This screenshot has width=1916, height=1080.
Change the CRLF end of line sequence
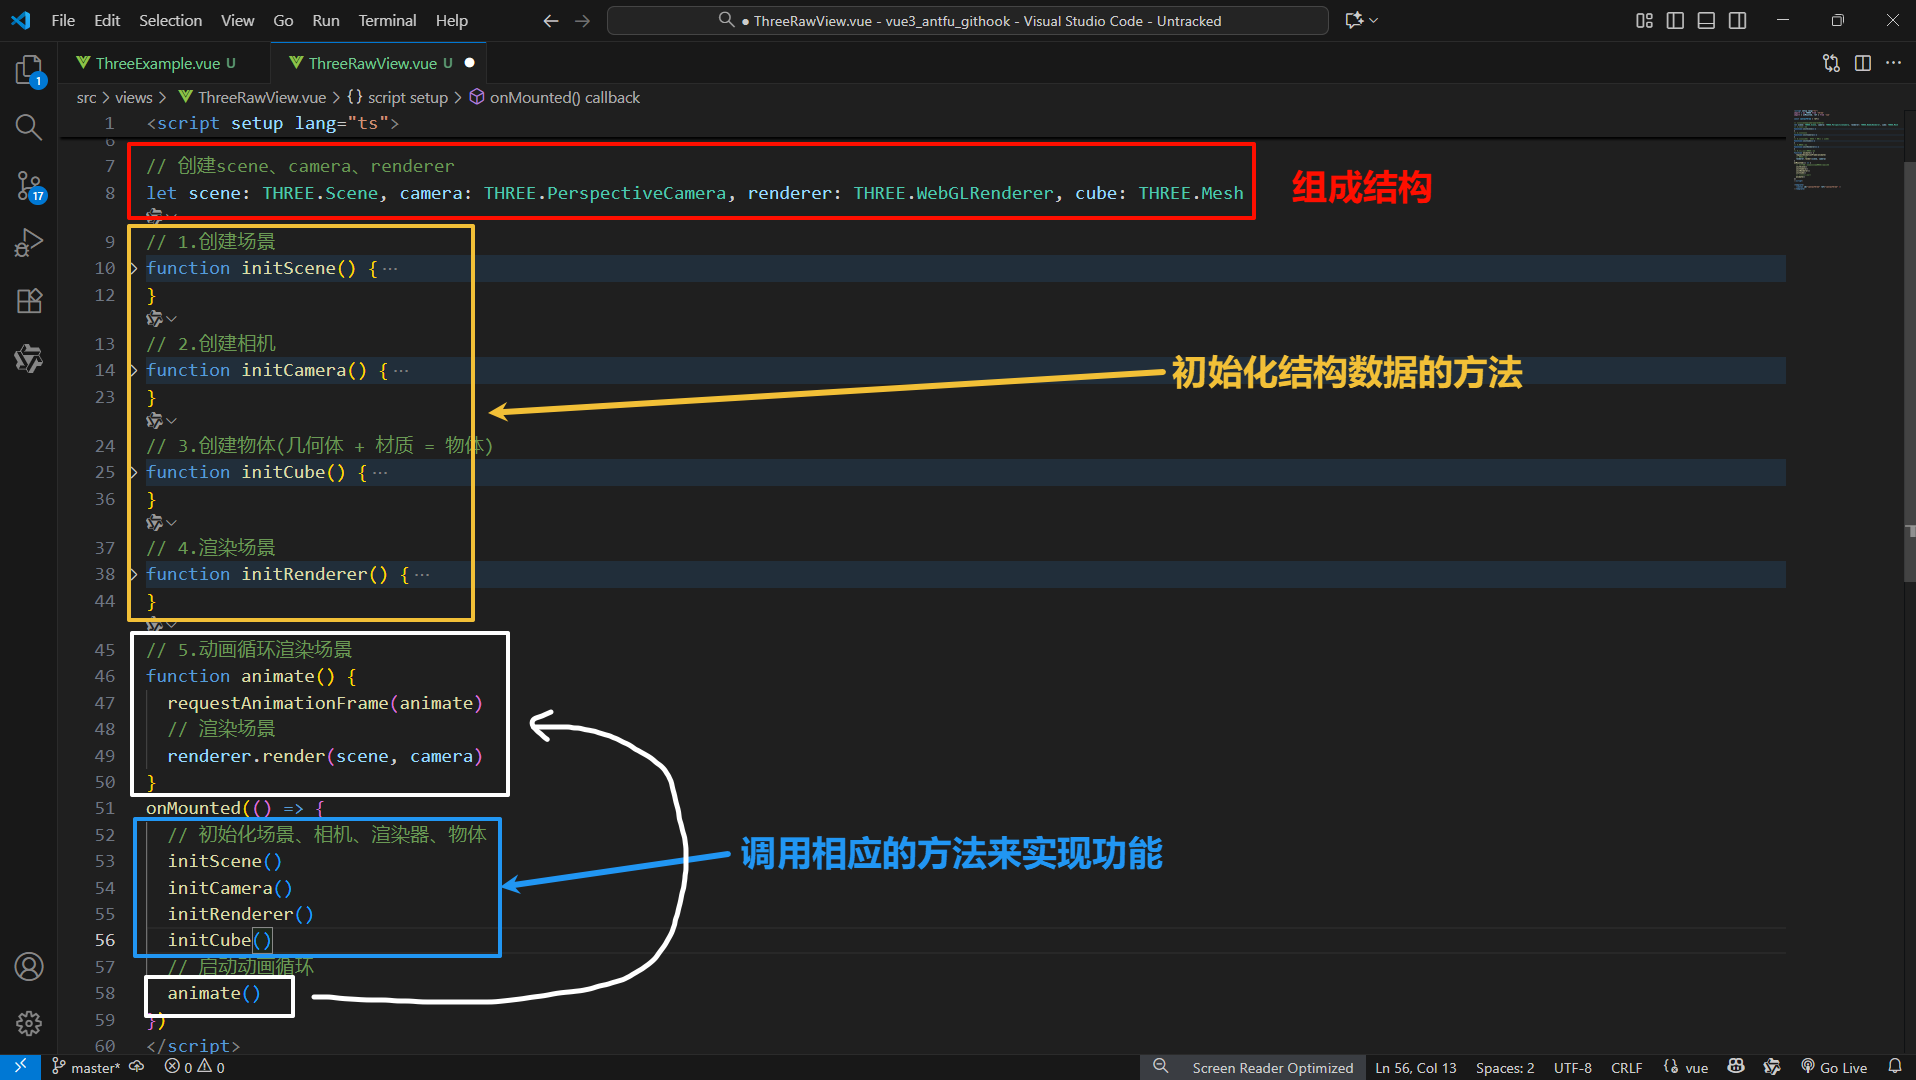coord(1626,1068)
